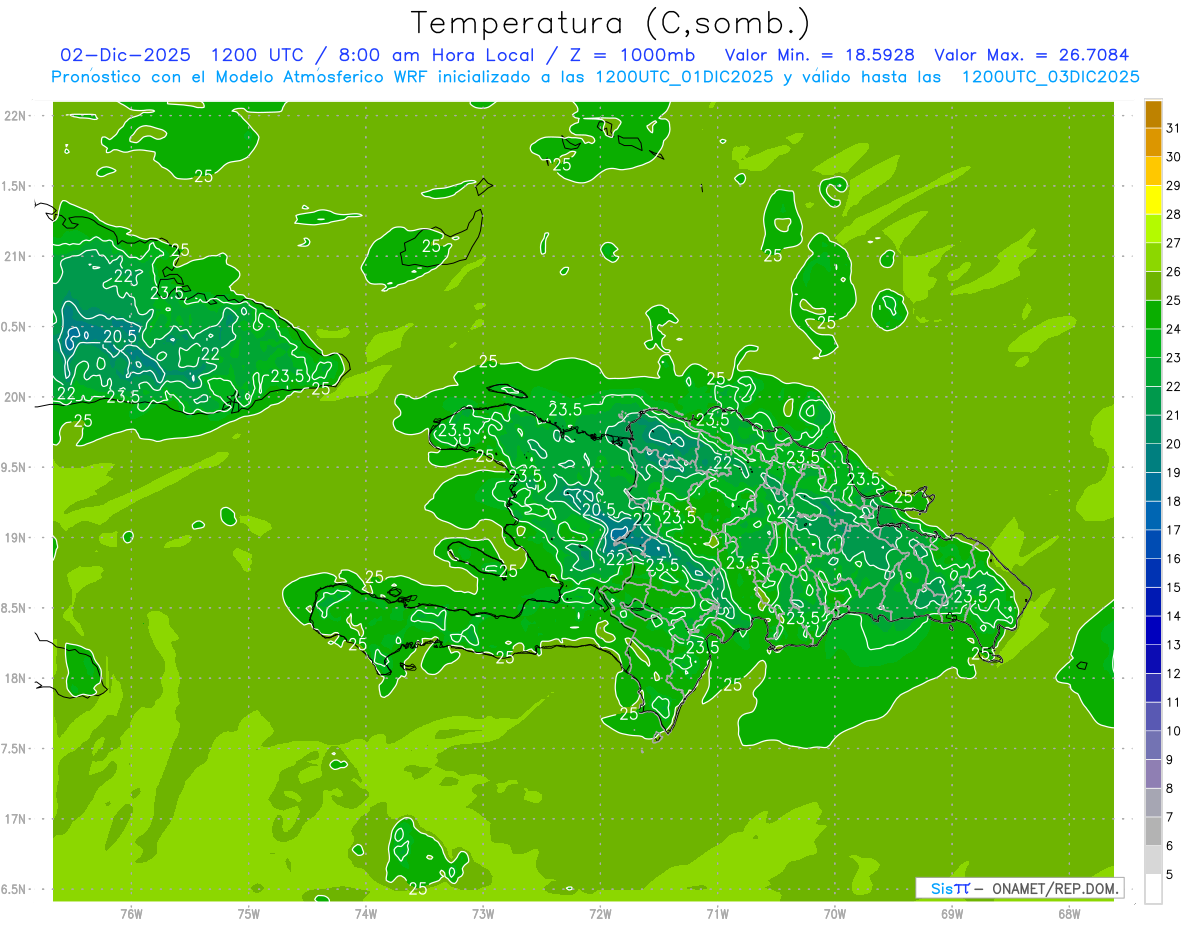Click the '22N' latitude axis label
This screenshot has width=1200, height=927.
(15, 116)
